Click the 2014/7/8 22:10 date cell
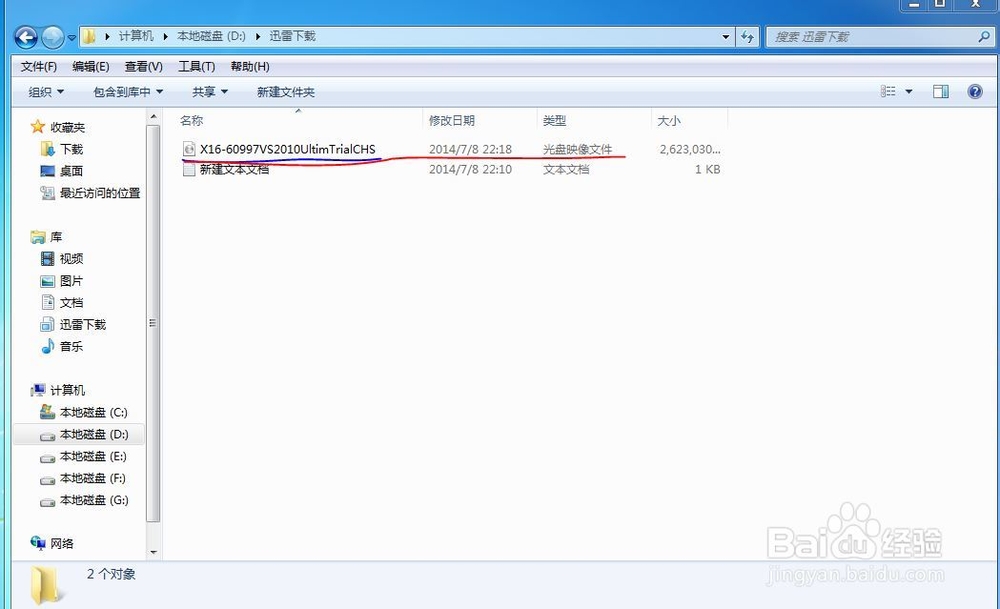This screenshot has height=609, width=1000. (470, 169)
